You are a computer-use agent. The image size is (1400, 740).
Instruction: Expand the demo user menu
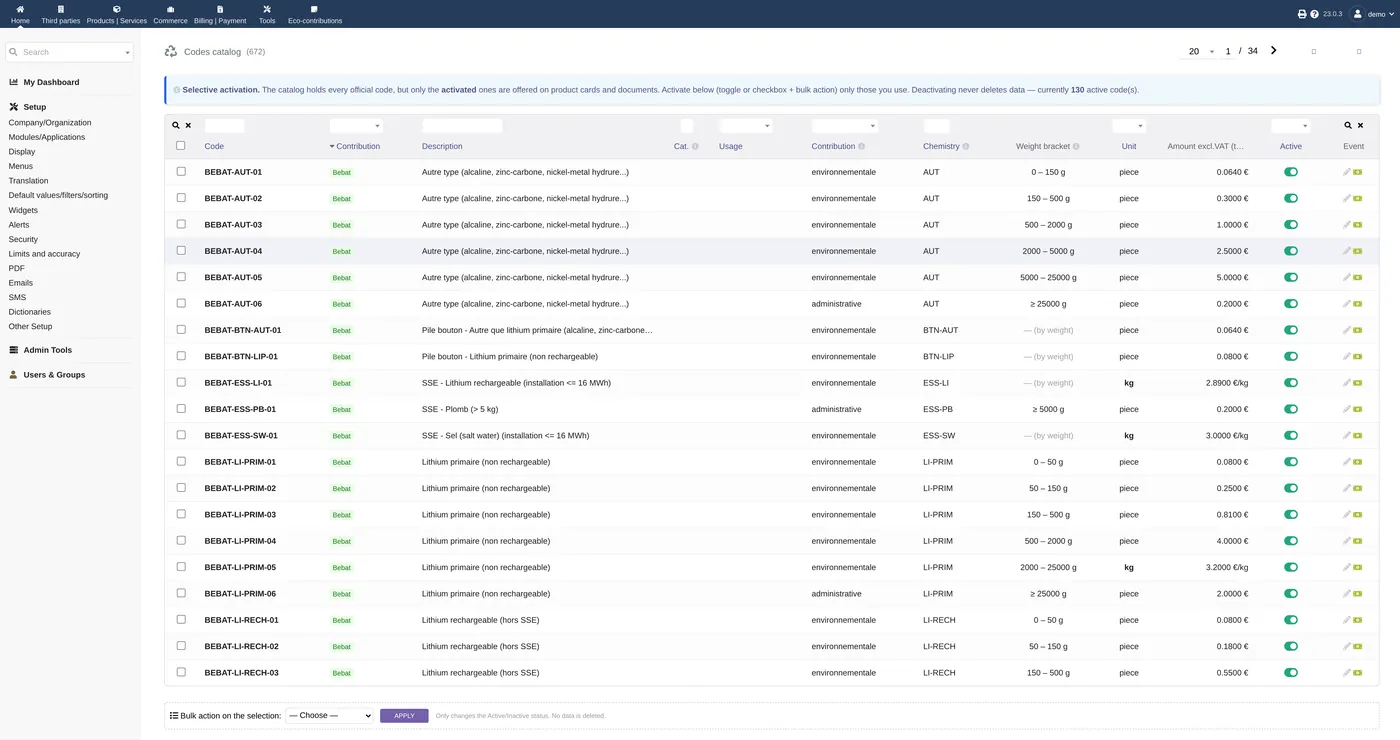coord(1372,14)
